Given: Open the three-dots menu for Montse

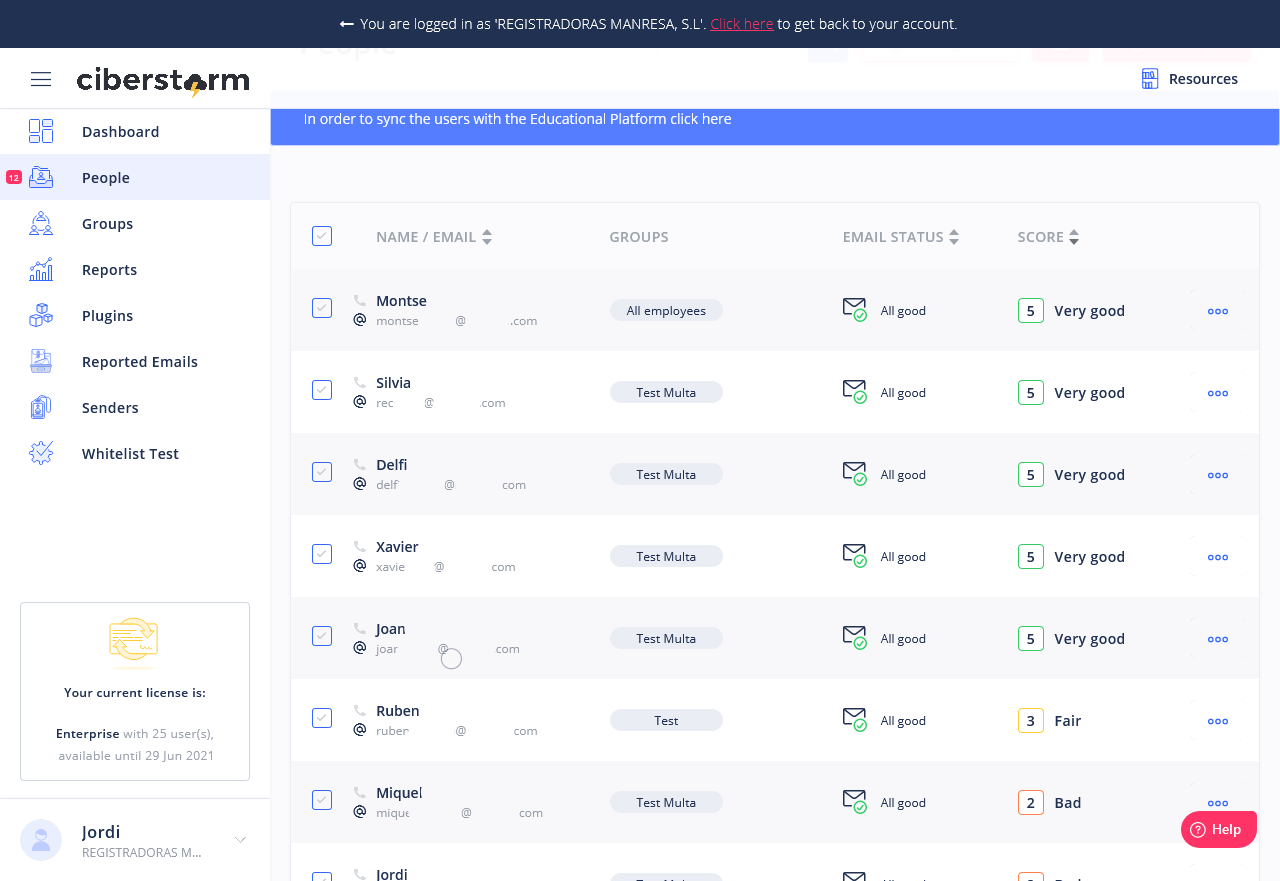Looking at the screenshot, I should pyautogui.click(x=1218, y=311).
